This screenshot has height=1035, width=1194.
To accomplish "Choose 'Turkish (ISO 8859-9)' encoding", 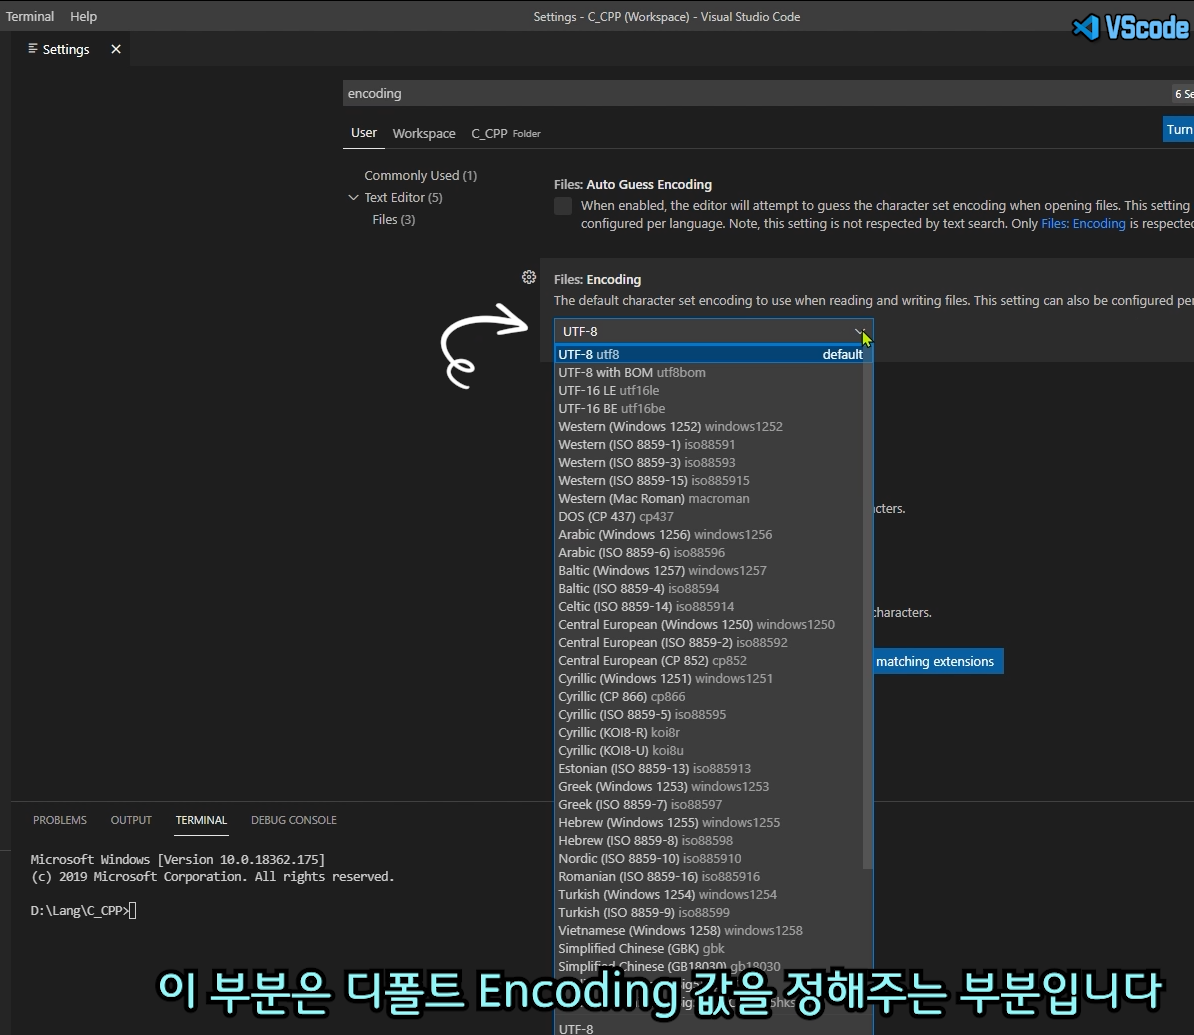I will pos(710,913).
